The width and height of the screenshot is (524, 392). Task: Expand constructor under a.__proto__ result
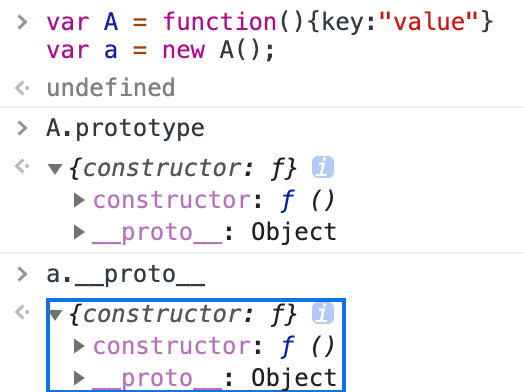79,346
